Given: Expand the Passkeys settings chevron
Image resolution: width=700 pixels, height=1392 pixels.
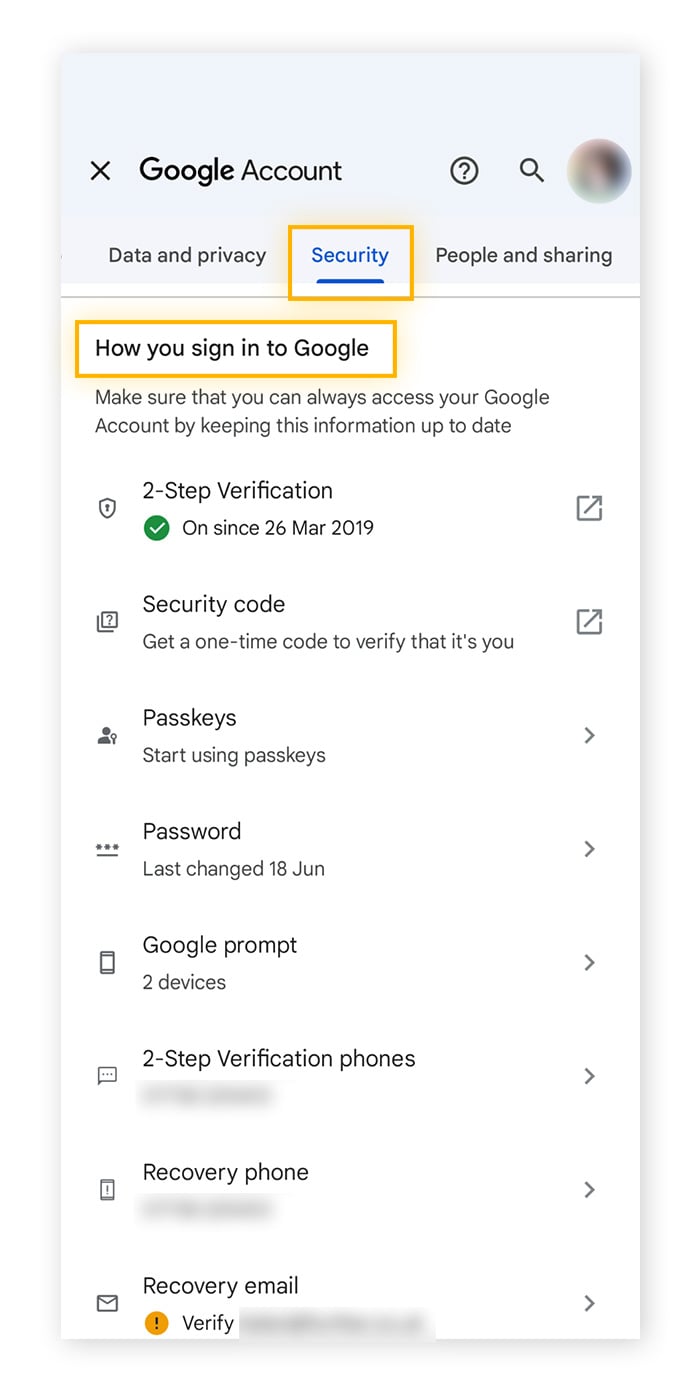Looking at the screenshot, I should (590, 735).
